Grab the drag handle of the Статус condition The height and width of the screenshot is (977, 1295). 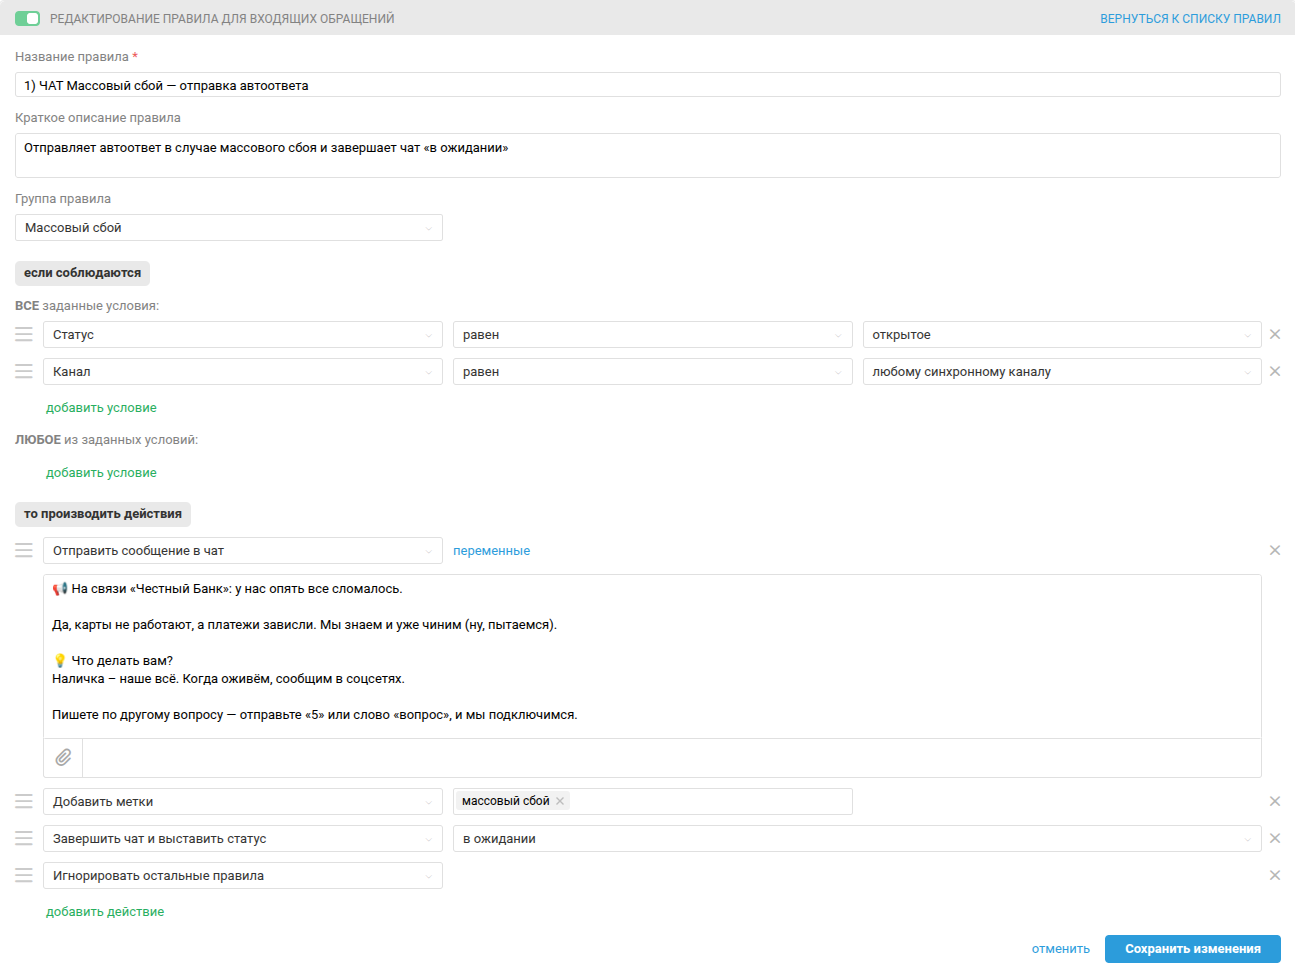coord(24,334)
